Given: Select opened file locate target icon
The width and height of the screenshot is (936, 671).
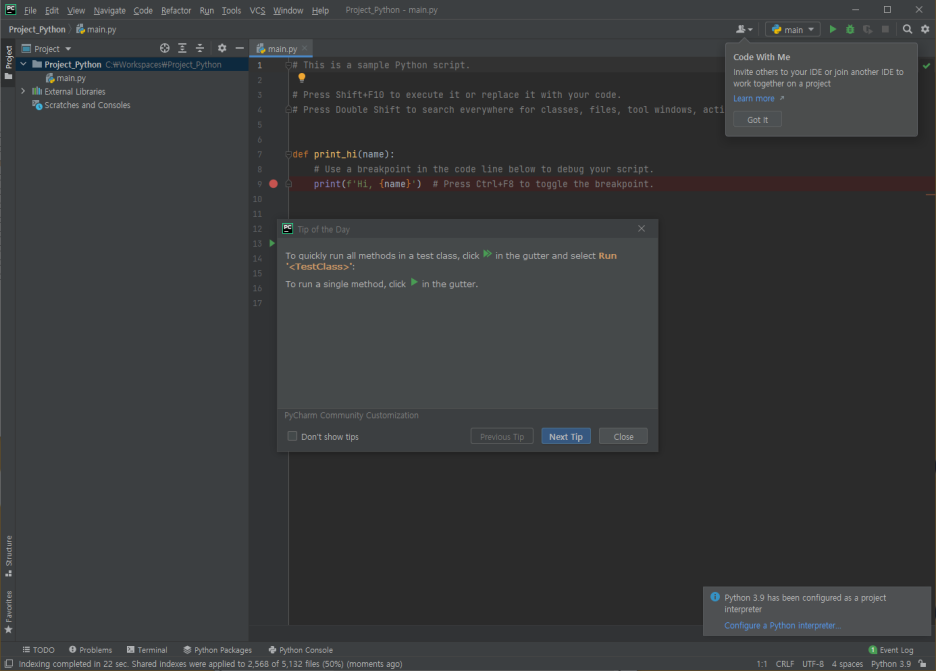Looking at the screenshot, I should point(165,48).
